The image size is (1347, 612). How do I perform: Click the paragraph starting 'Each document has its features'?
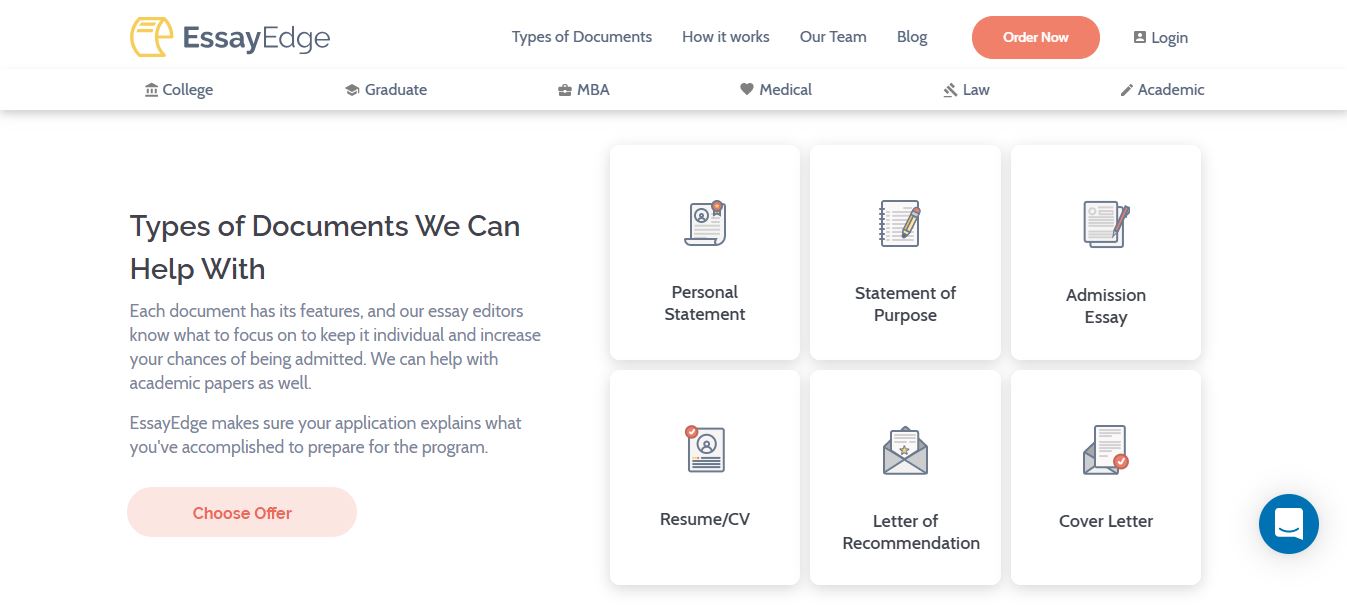point(335,347)
